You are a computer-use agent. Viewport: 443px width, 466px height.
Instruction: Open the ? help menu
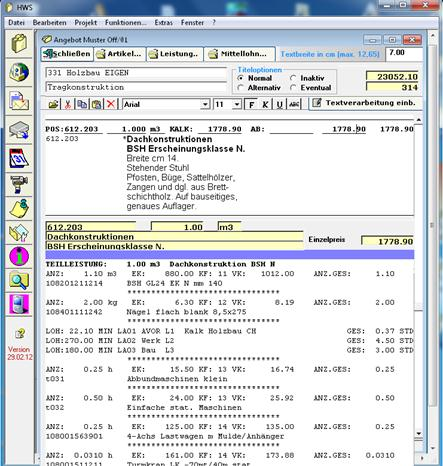pos(214,23)
